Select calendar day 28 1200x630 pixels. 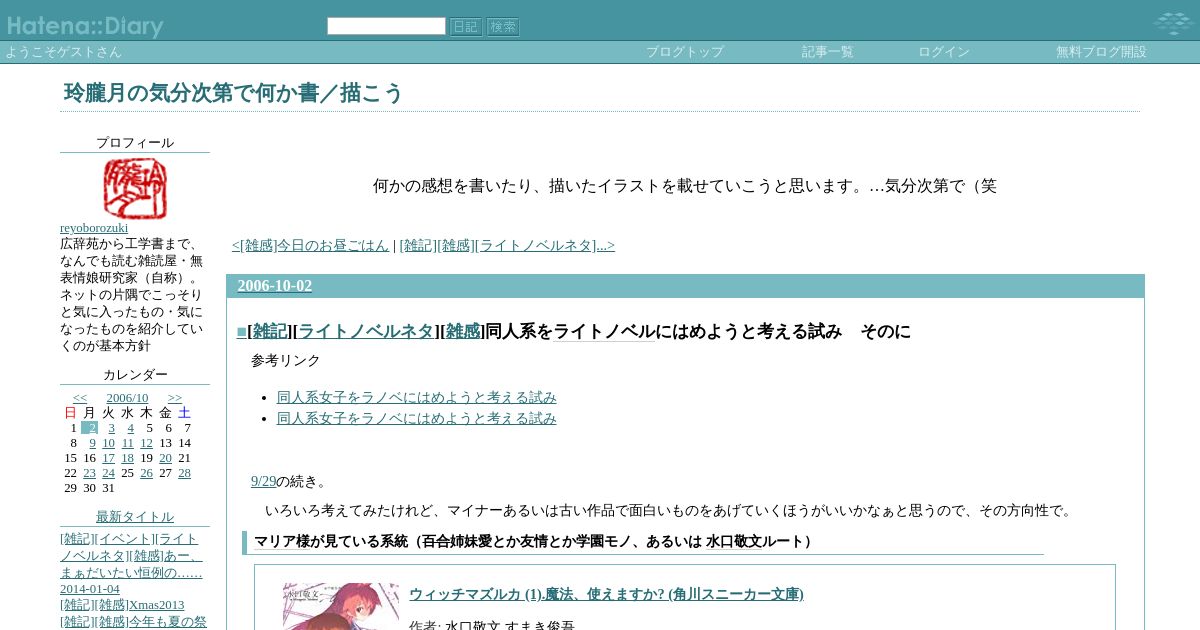pos(184,473)
